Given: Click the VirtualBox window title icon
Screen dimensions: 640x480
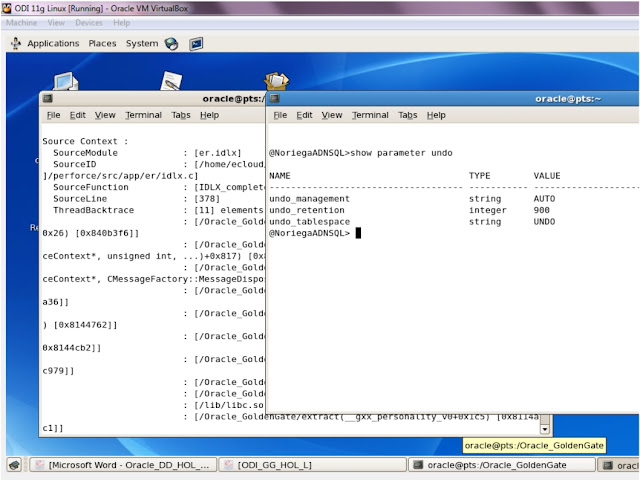Looking at the screenshot, I should [x=7, y=8].
